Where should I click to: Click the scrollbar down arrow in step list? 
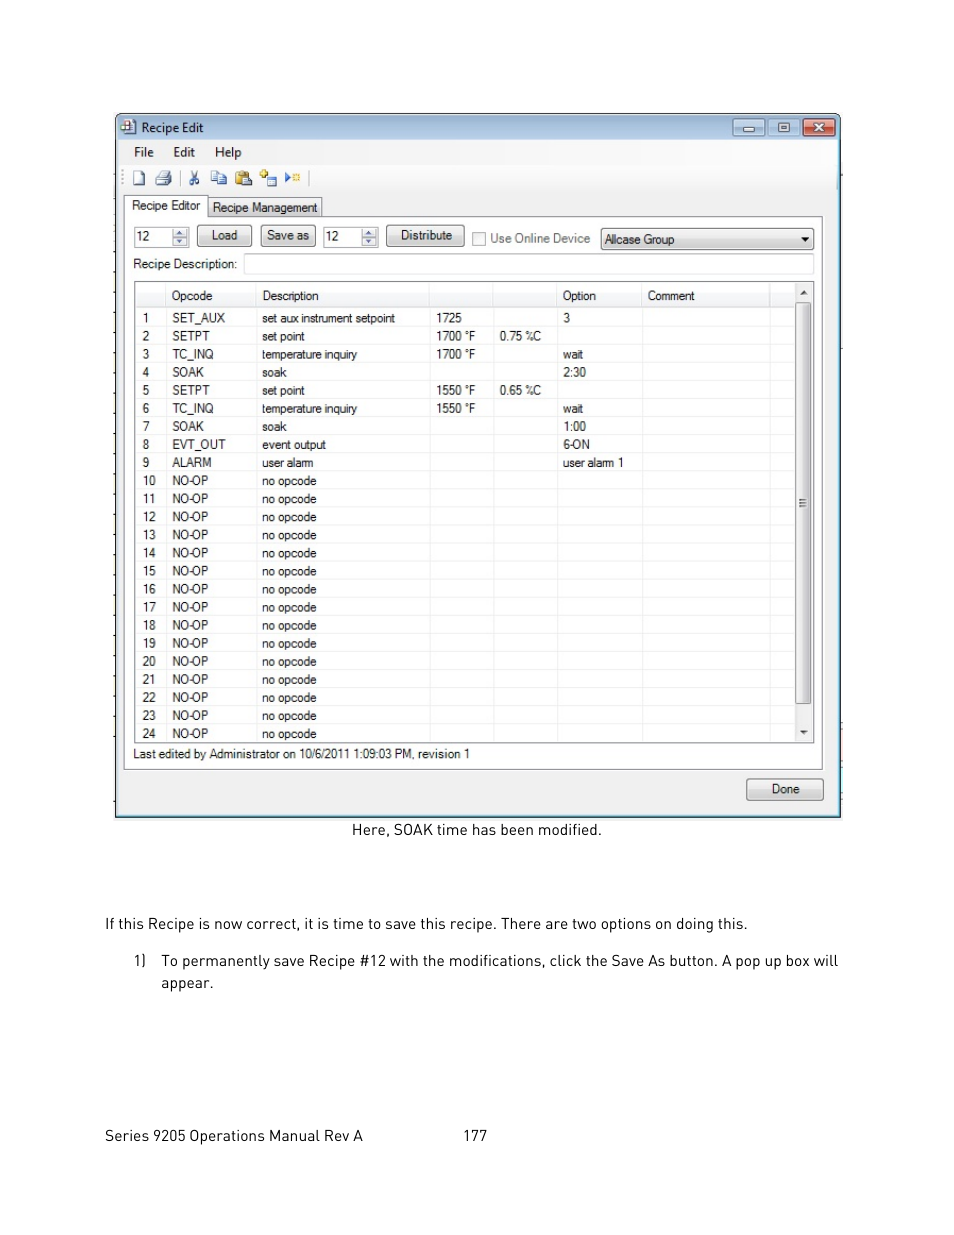click(x=803, y=733)
